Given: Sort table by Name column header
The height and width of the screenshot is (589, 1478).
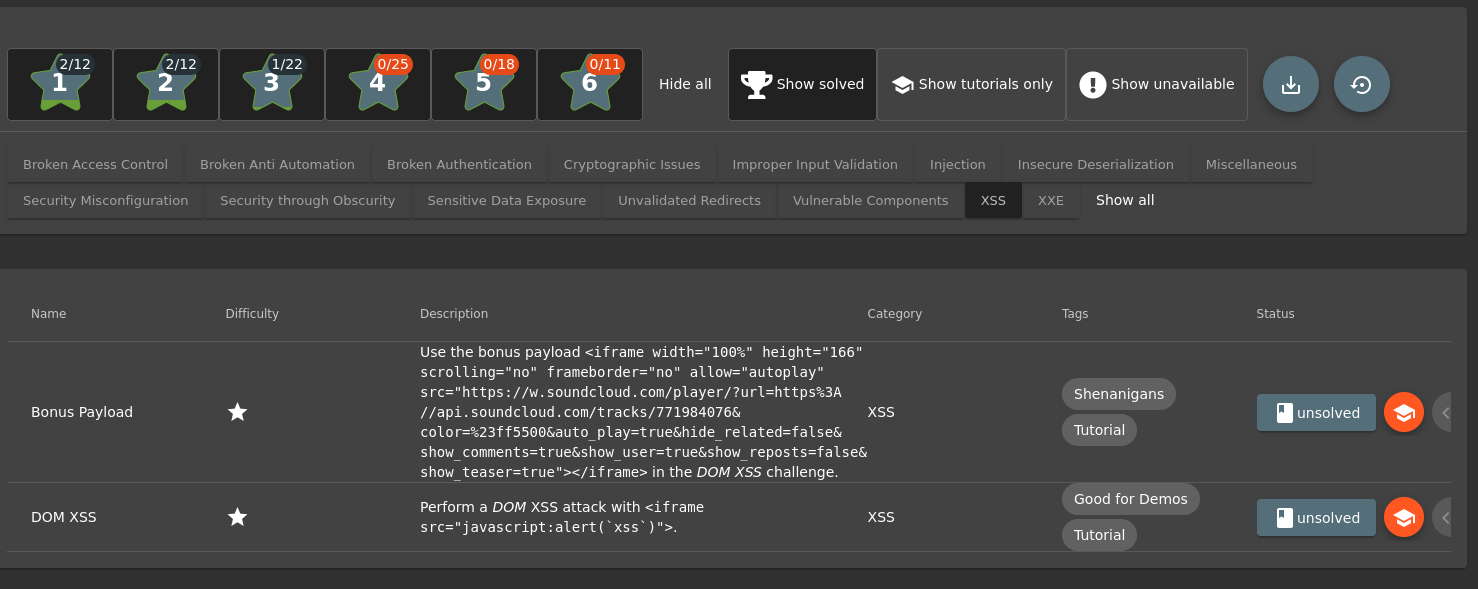Looking at the screenshot, I should pos(48,314).
